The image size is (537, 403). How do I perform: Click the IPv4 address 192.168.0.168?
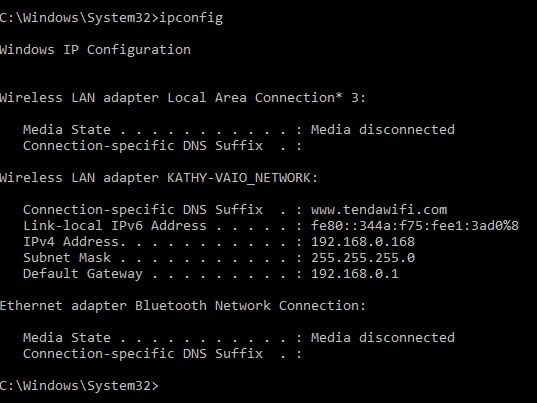(x=363, y=242)
